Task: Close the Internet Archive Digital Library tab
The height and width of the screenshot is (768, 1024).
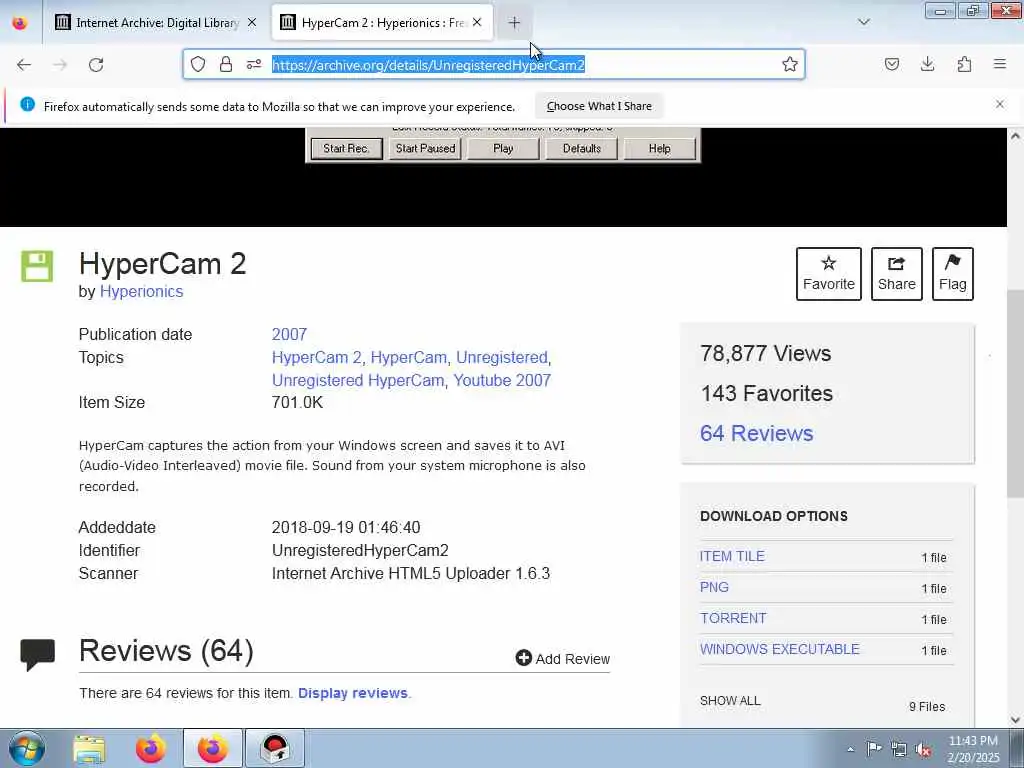Action: coord(252,22)
